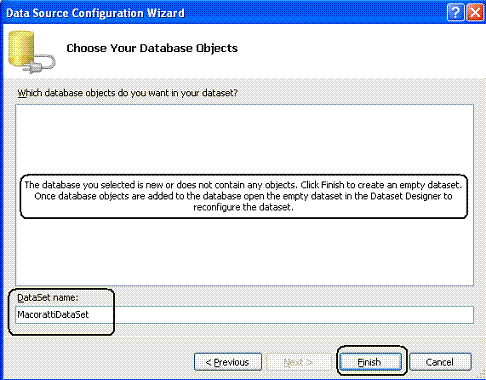486x380 pixels.
Task: Click 'Once database objects are added' line
Action: (243, 196)
